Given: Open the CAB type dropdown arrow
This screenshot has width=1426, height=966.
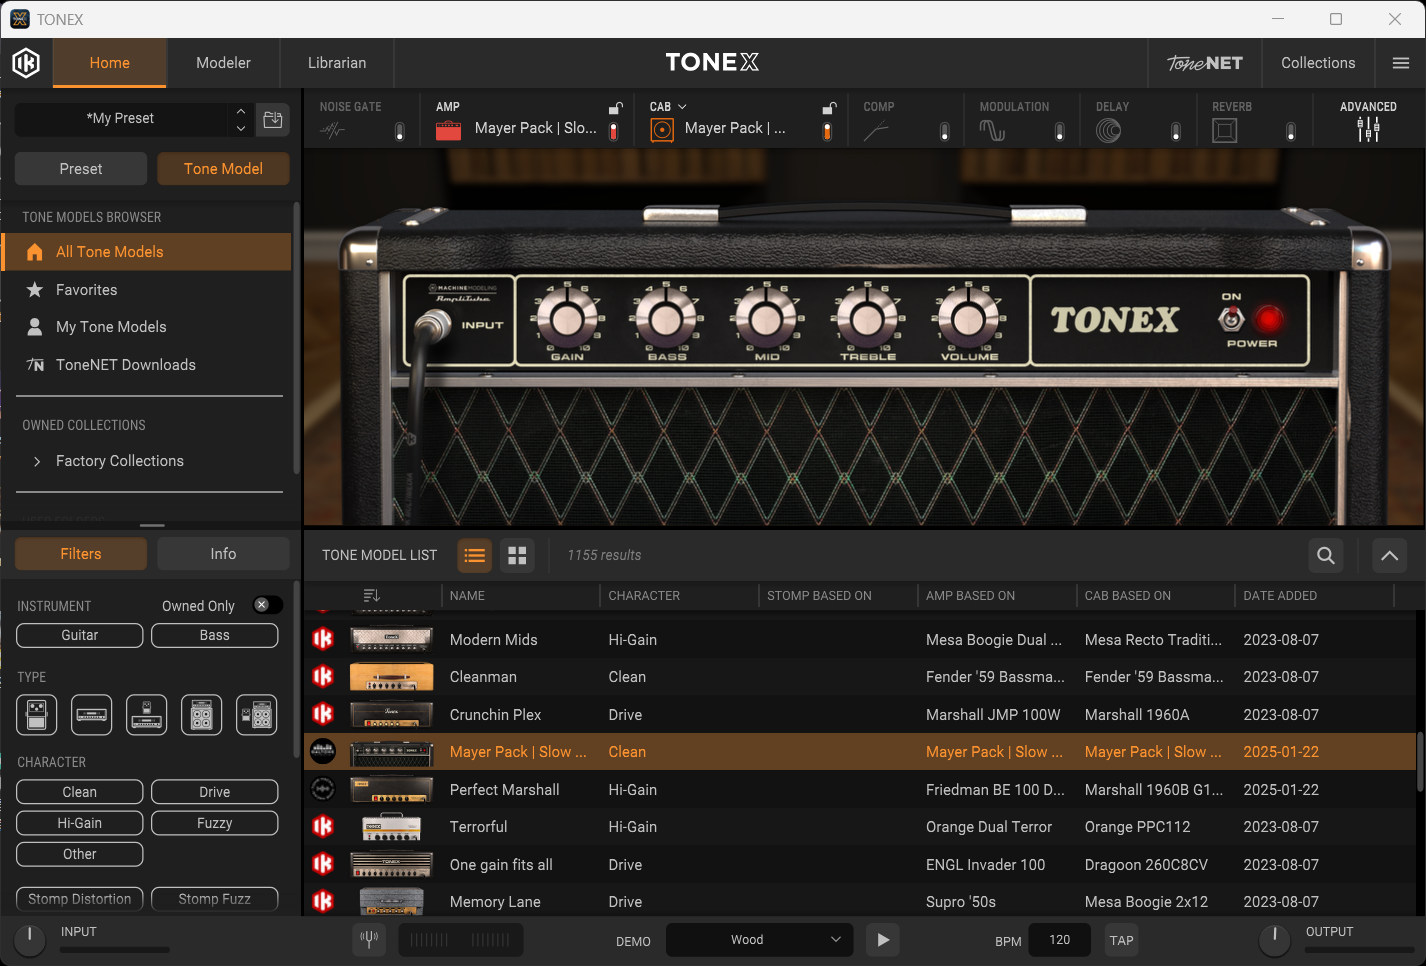Looking at the screenshot, I should click(x=683, y=107).
